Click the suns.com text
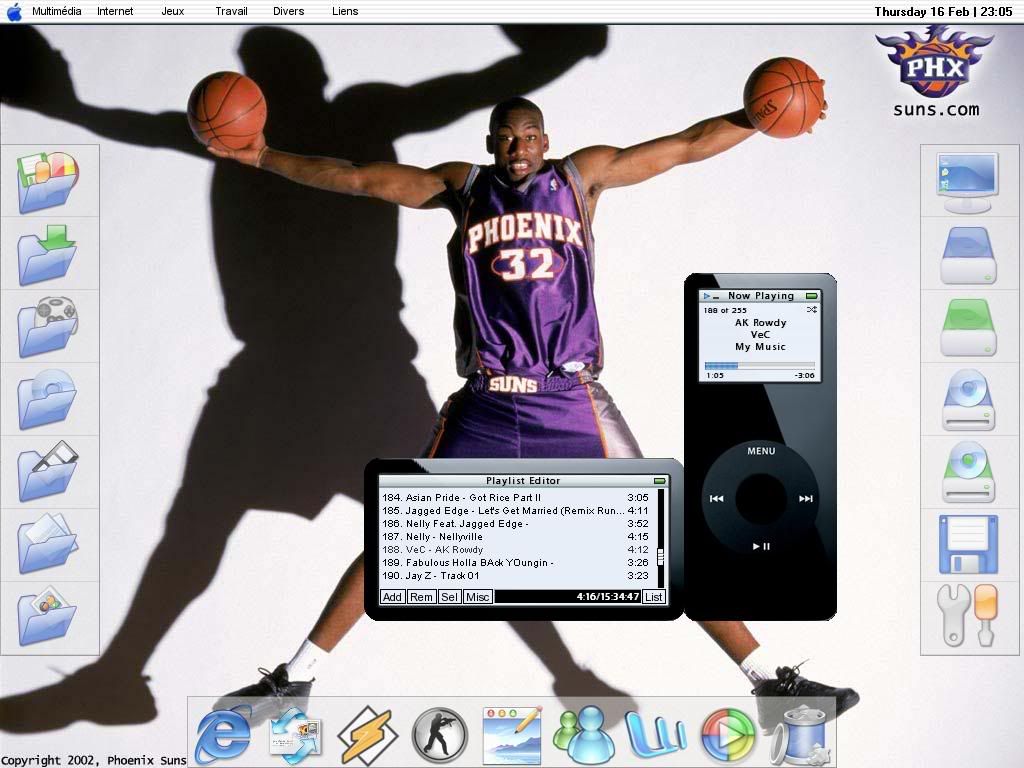Viewport: 1024px width, 768px height. pyautogui.click(x=936, y=110)
